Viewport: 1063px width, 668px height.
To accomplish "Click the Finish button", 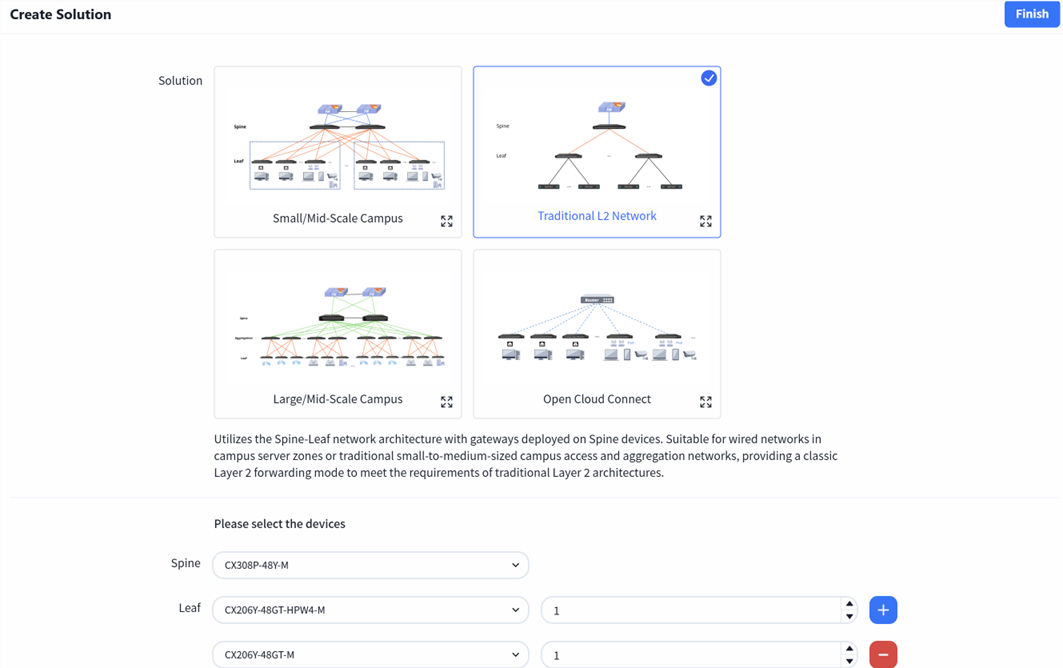I will (1032, 14).
